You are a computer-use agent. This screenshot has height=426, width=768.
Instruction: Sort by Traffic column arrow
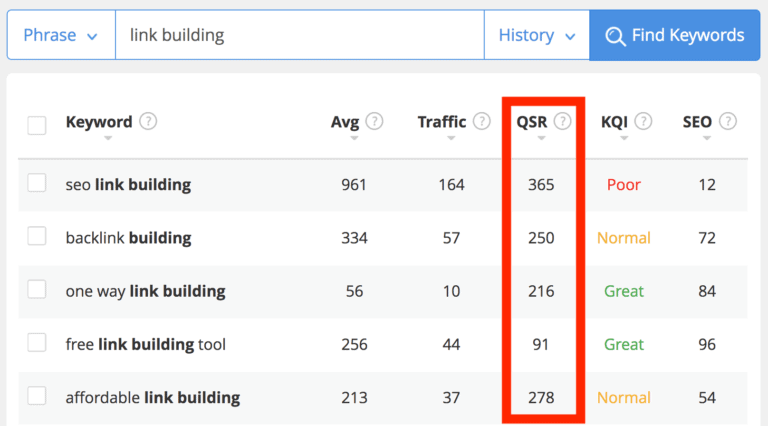click(451, 139)
